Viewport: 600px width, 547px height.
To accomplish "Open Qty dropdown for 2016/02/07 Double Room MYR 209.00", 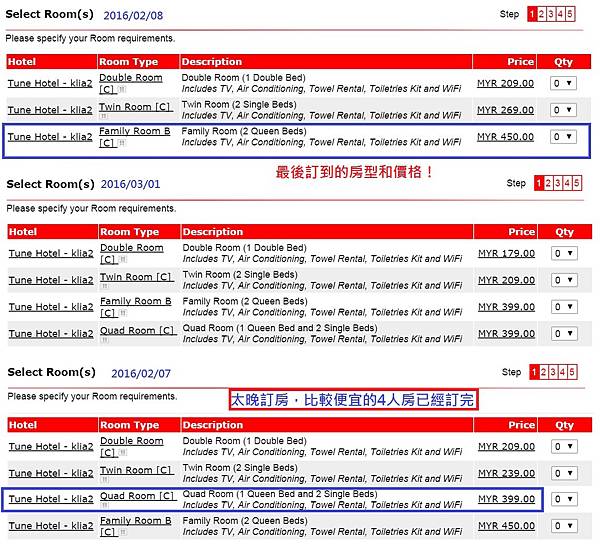I will 564,446.
